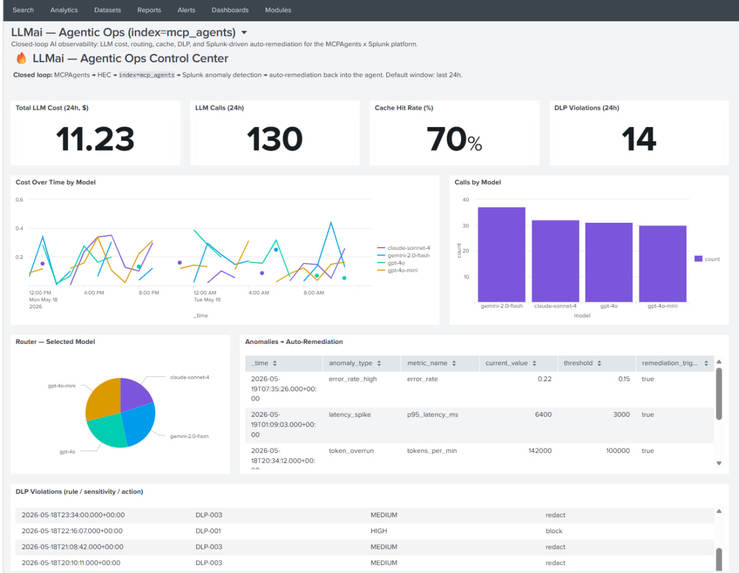Click the error_rate_high anomaly cell
Image resolution: width=739 pixels, height=573 pixels.
pyautogui.click(x=353, y=379)
